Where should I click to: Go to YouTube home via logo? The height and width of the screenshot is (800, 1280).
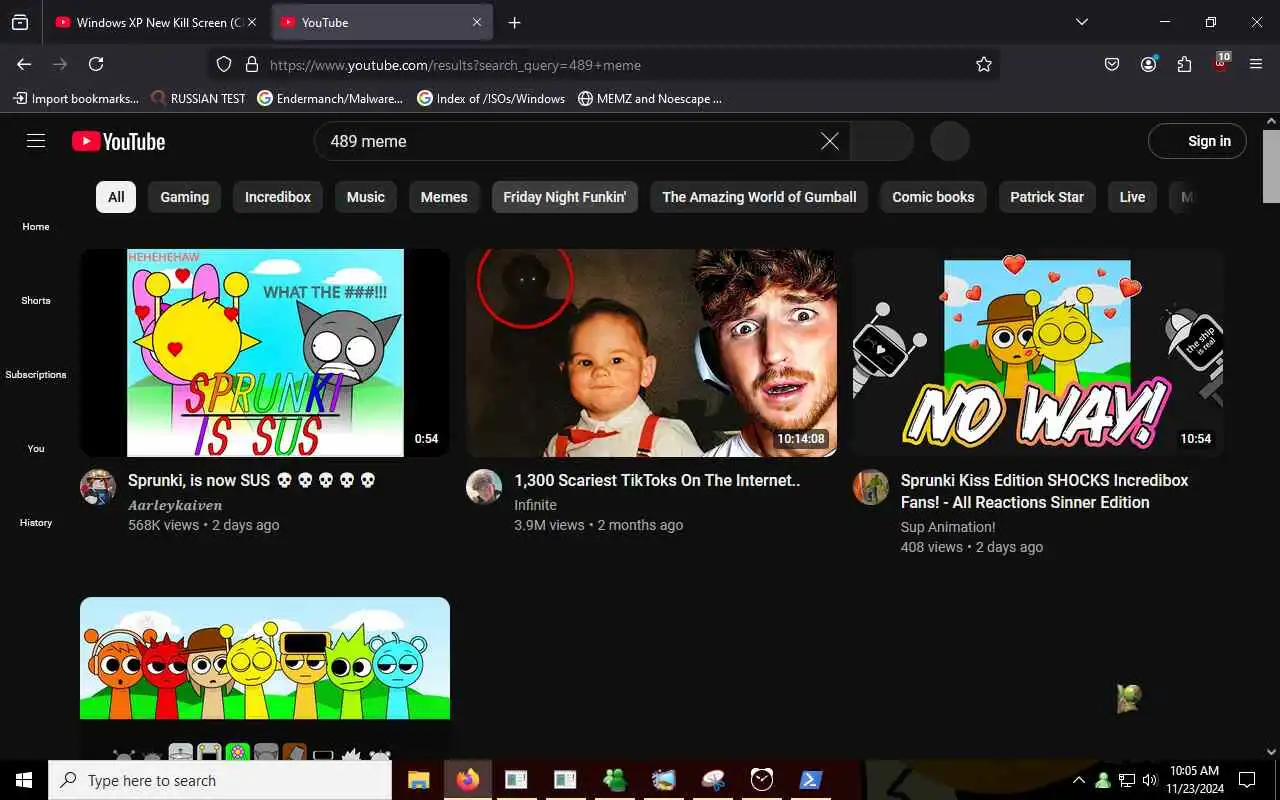[x=118, y=141]
